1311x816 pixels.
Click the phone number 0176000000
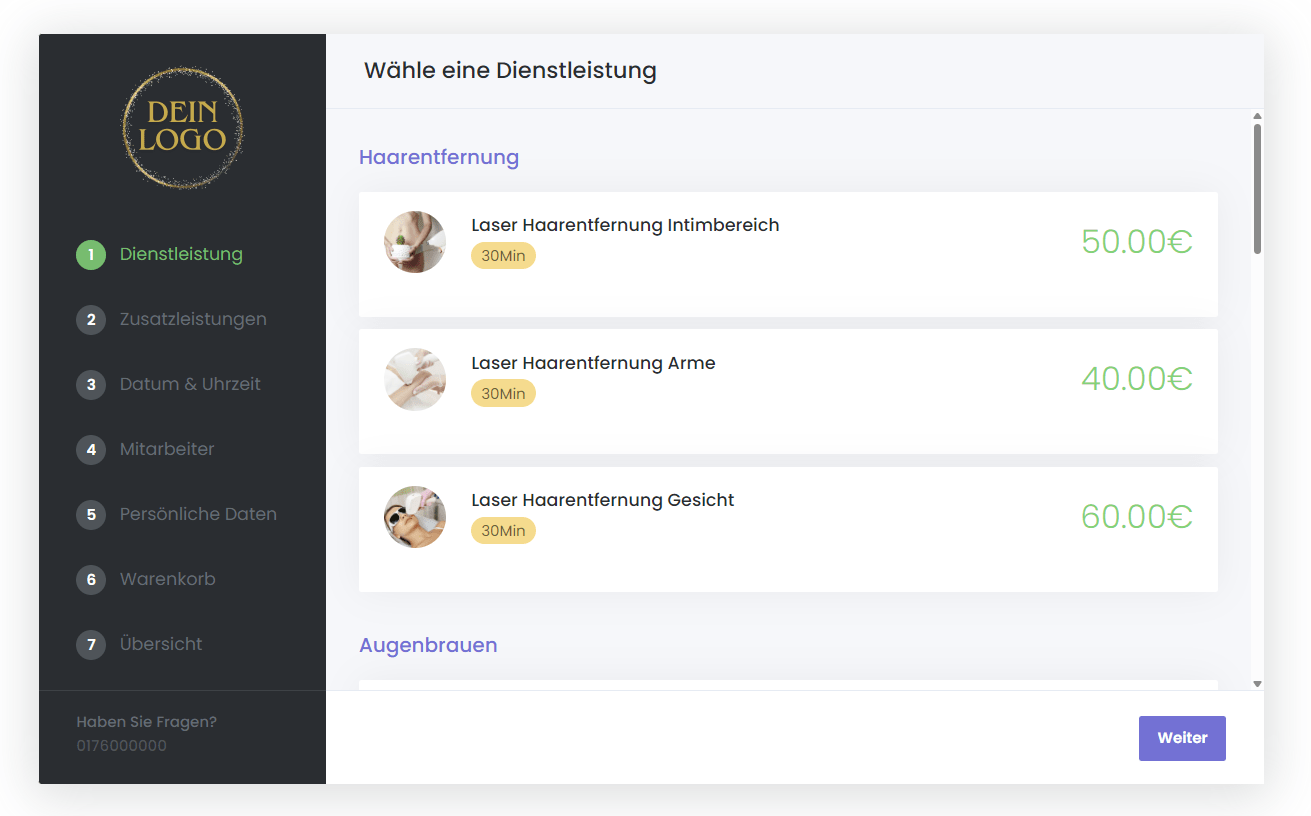pos(122,746)
